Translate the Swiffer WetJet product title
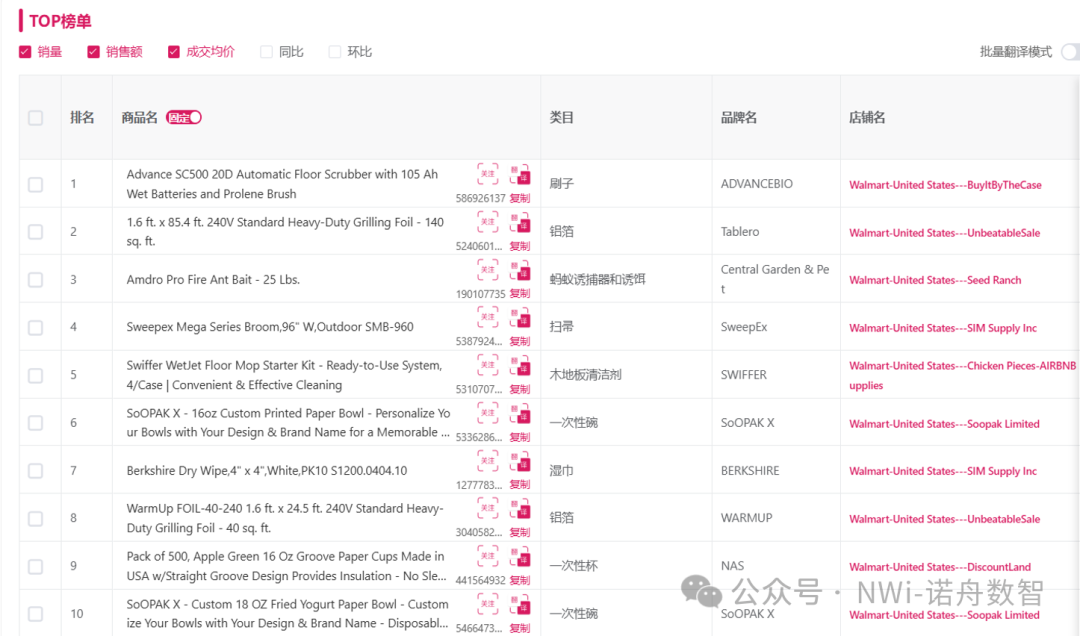This screenshot has height=636, width=1080. [520, 365]
